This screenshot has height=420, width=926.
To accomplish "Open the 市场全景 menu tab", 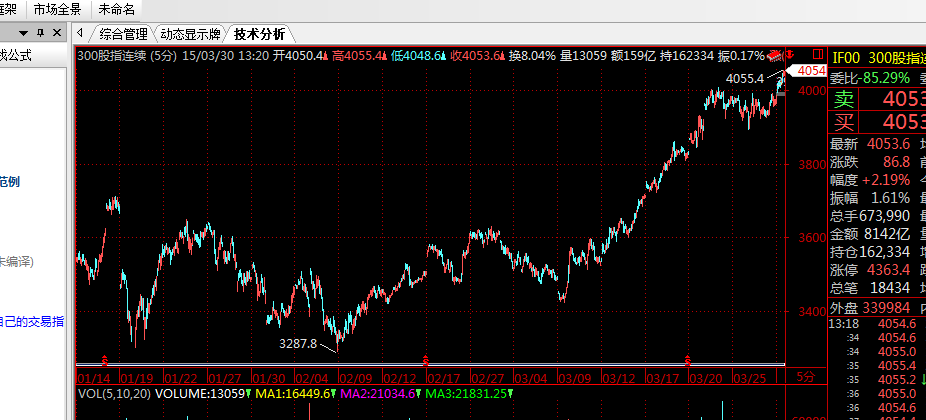I will coord(59,9).
